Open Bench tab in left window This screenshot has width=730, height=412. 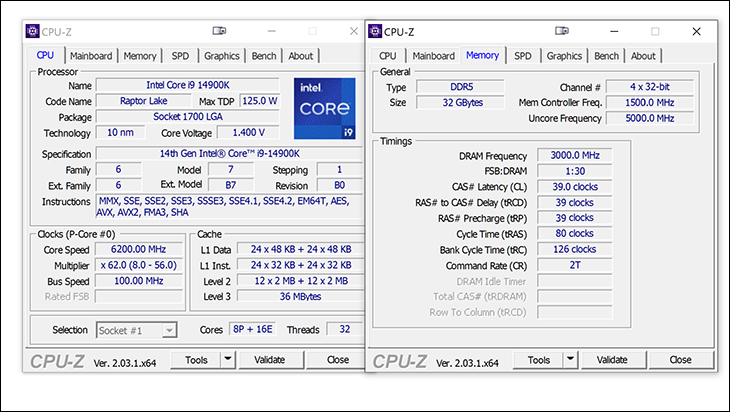[264, 56]
